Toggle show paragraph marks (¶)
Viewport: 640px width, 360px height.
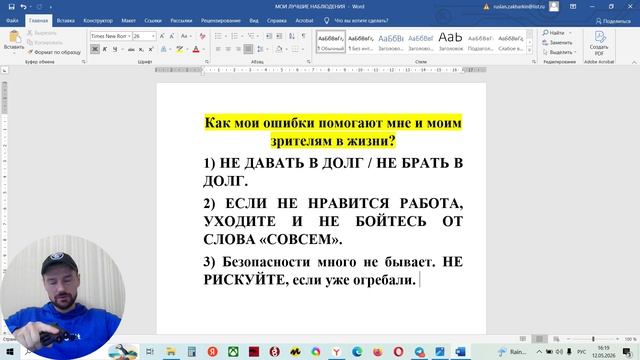(x=304, y=36)
